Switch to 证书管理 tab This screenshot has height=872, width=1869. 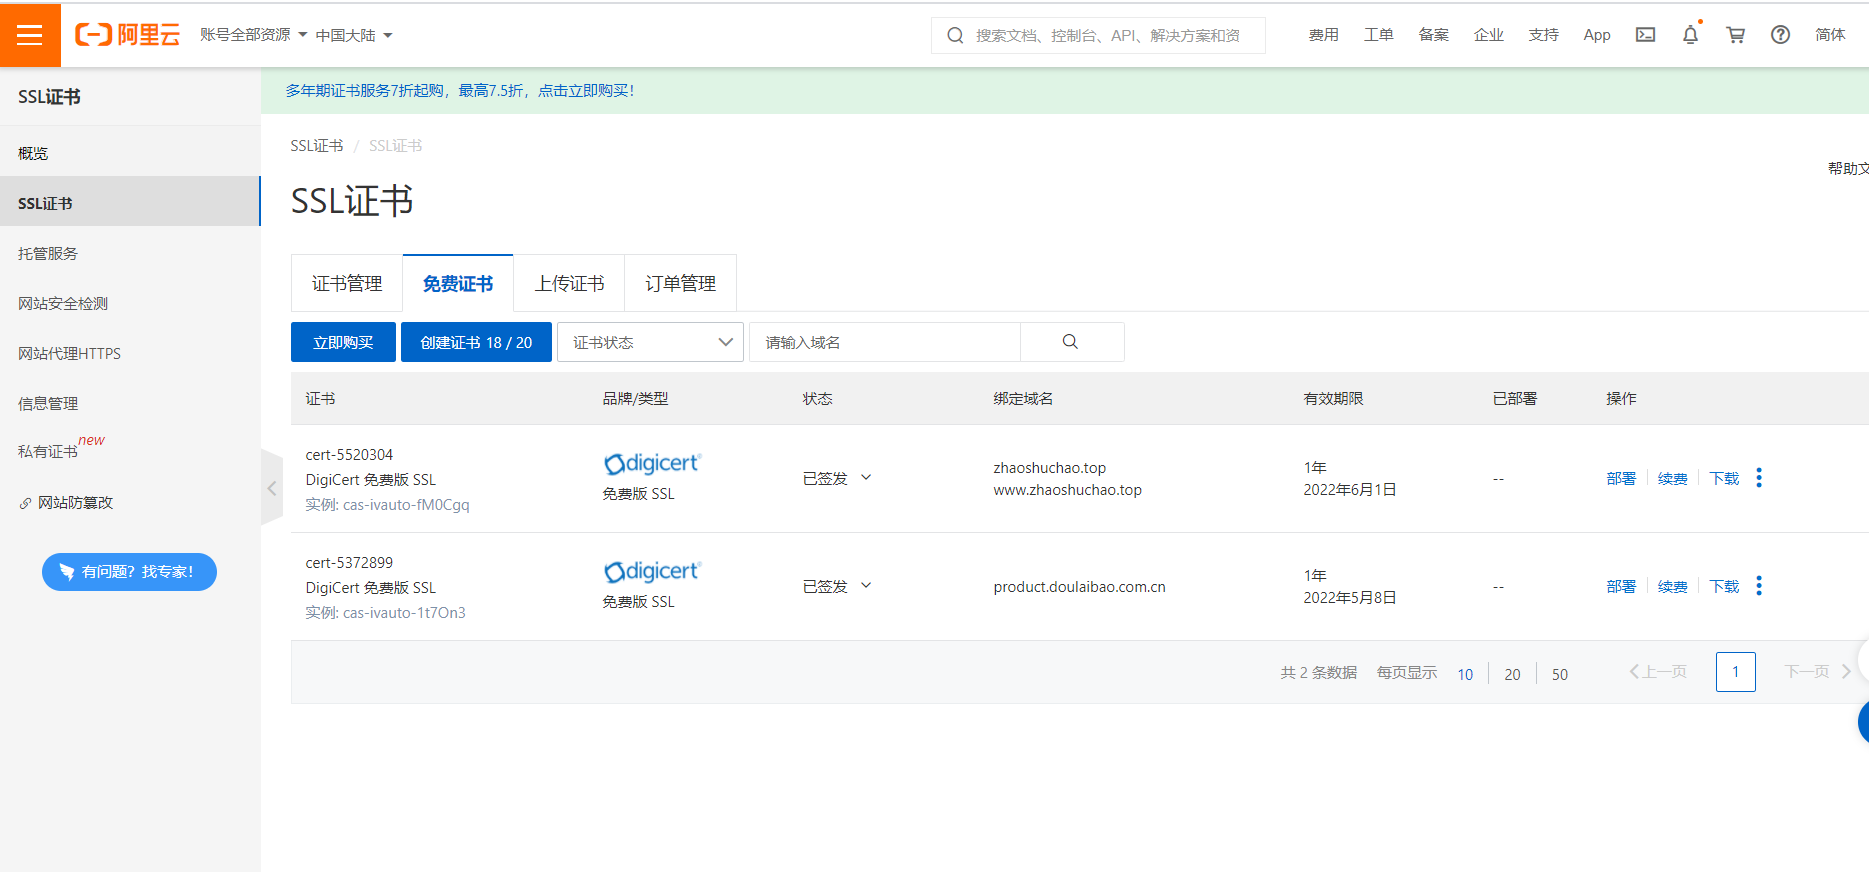point(347,284)
